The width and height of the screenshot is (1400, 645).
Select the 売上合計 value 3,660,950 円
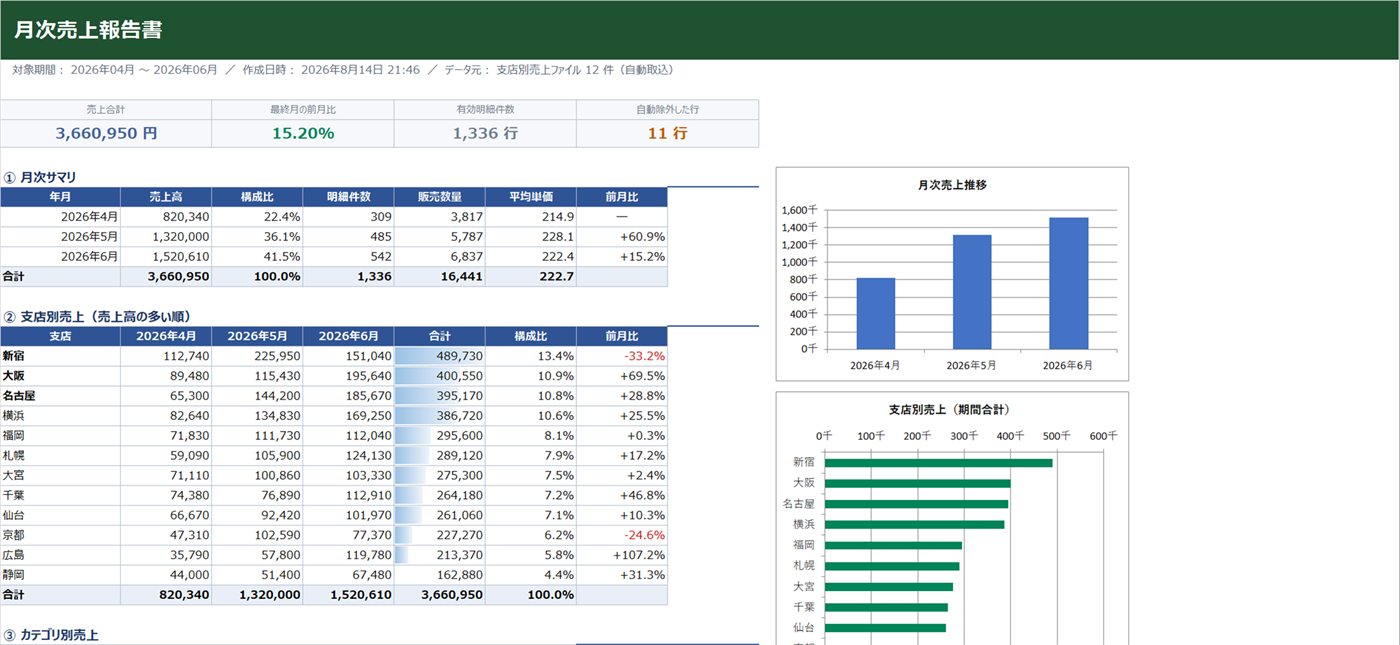(x=106, y=133)
